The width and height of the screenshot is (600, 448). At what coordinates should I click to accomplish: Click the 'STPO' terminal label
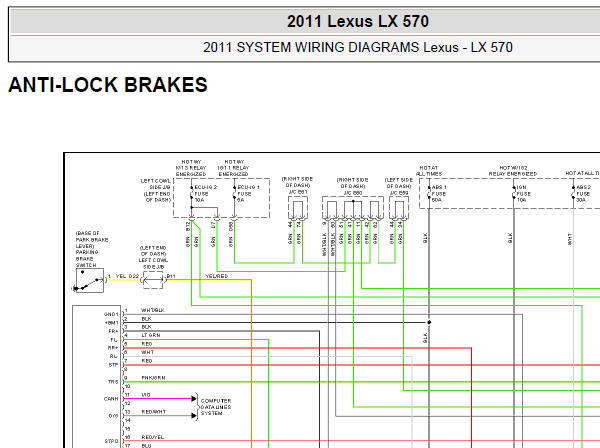coord(111,441)
